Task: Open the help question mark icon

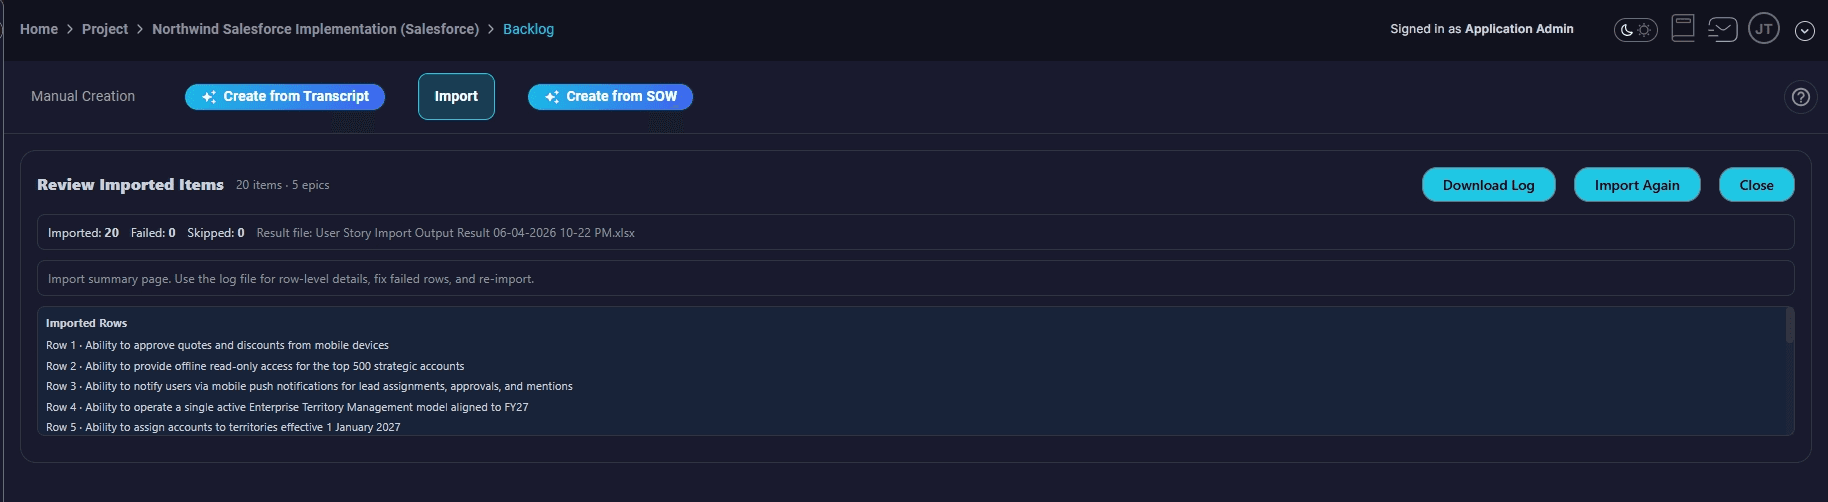Action: pyautogui.click(x=1801, y=97)
